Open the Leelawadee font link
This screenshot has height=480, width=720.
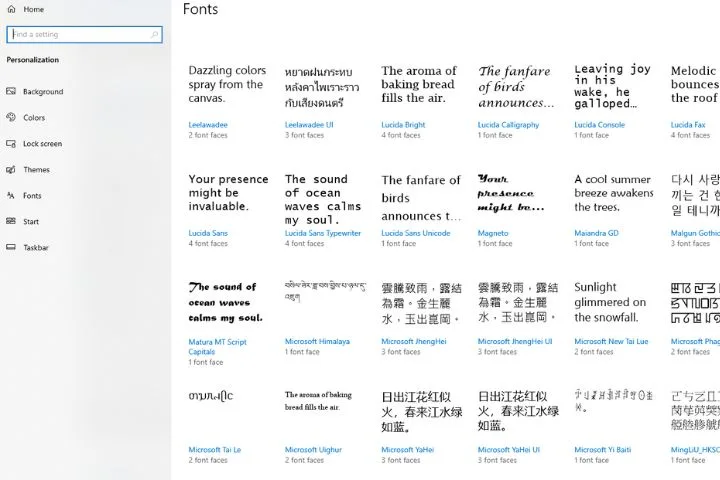pyautogui.click(x=208, y=125)
